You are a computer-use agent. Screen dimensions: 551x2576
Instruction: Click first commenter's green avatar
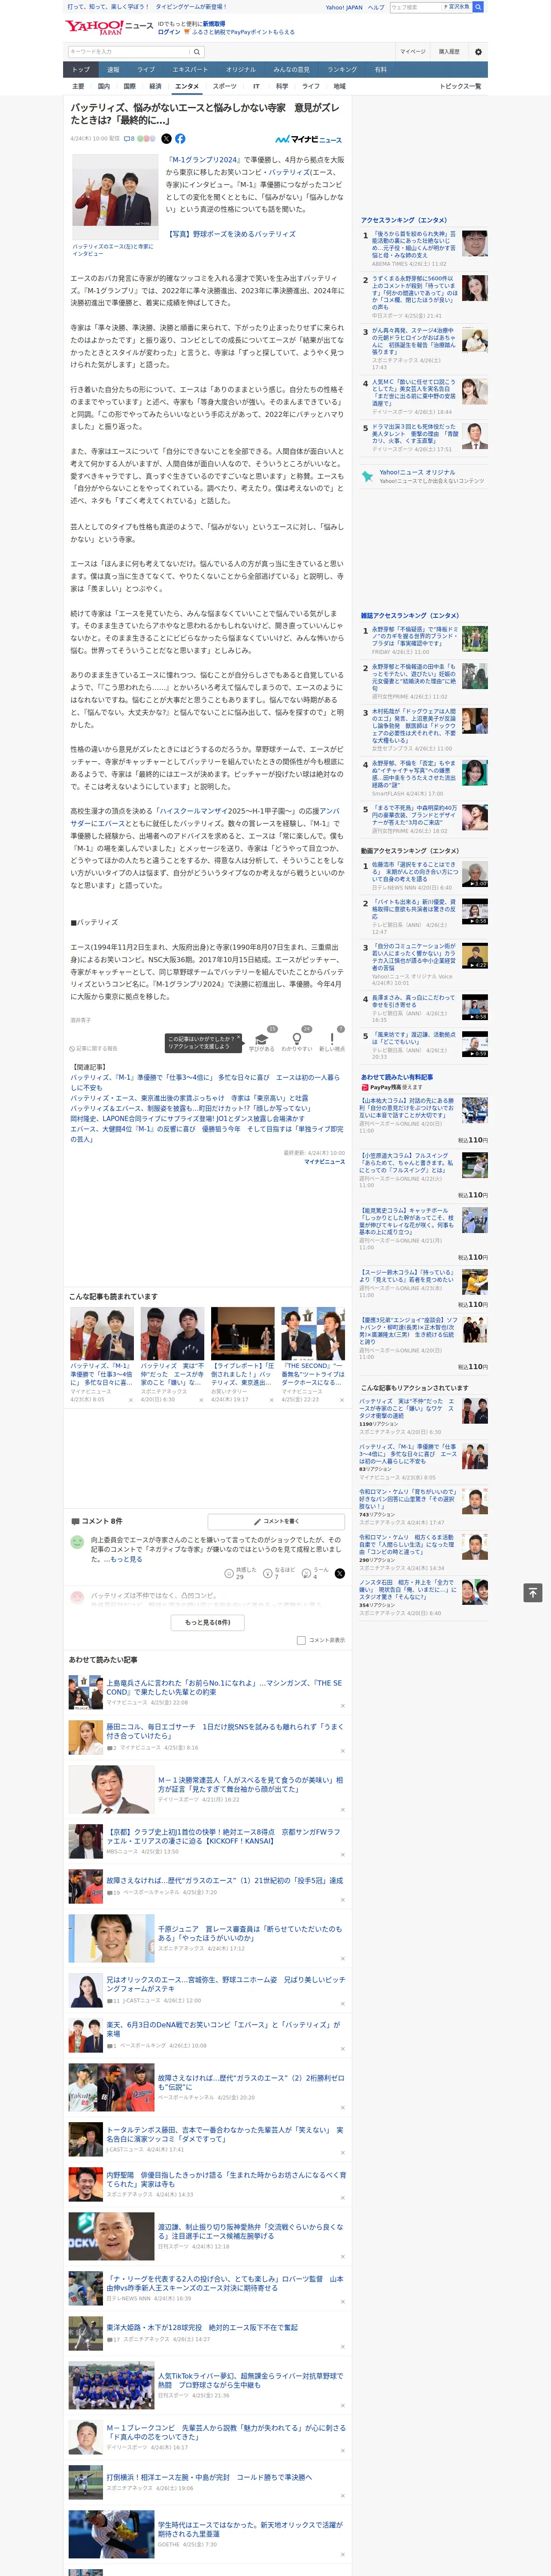(x=77, y=1542)
